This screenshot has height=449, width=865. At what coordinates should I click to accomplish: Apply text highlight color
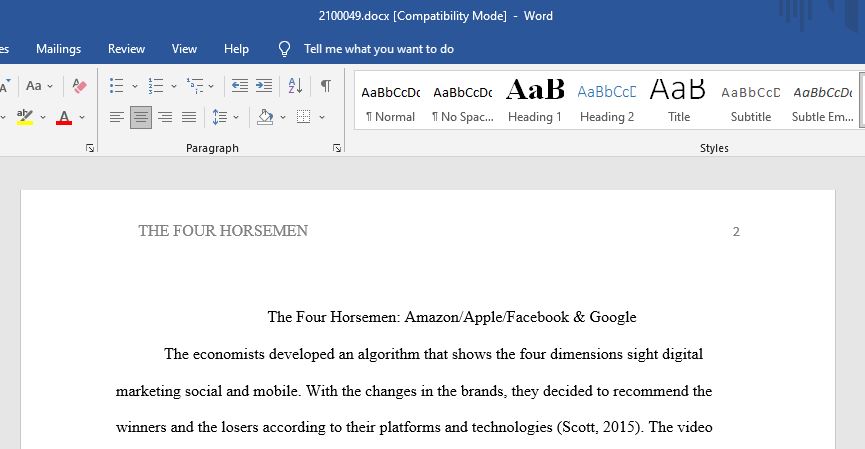tap(25, 117)
